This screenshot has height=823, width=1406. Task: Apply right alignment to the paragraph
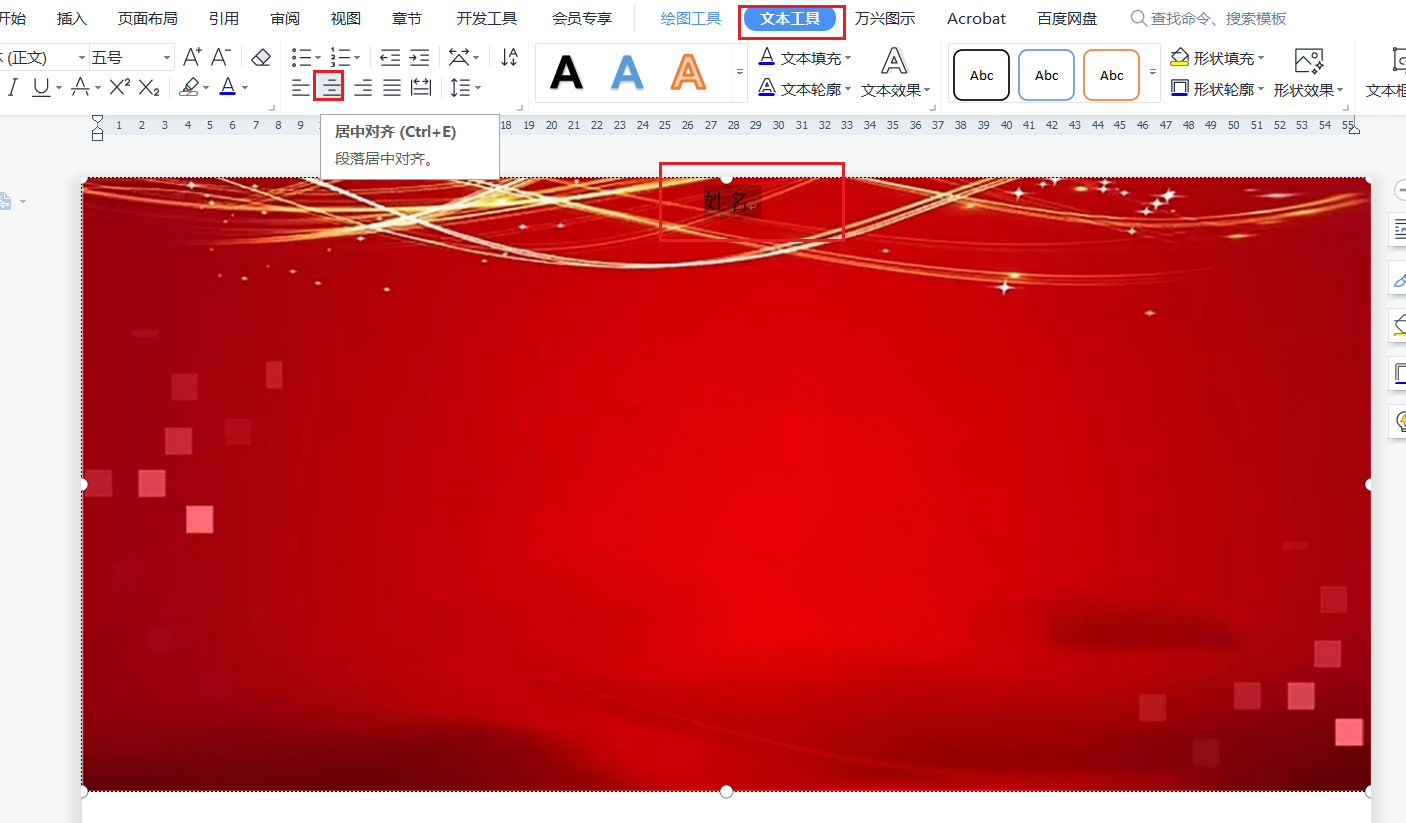tap(362, 88)
